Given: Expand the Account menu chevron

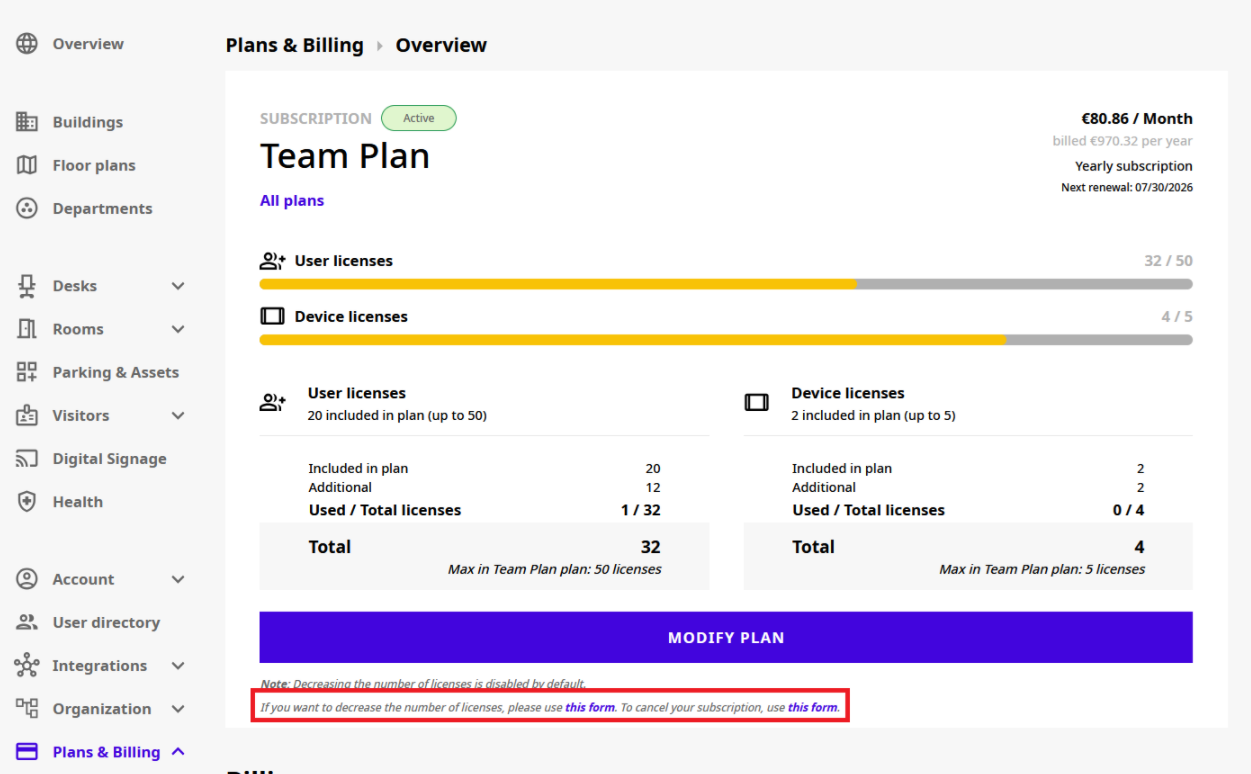Looking at the screenshot, I should tap(178, 579).
